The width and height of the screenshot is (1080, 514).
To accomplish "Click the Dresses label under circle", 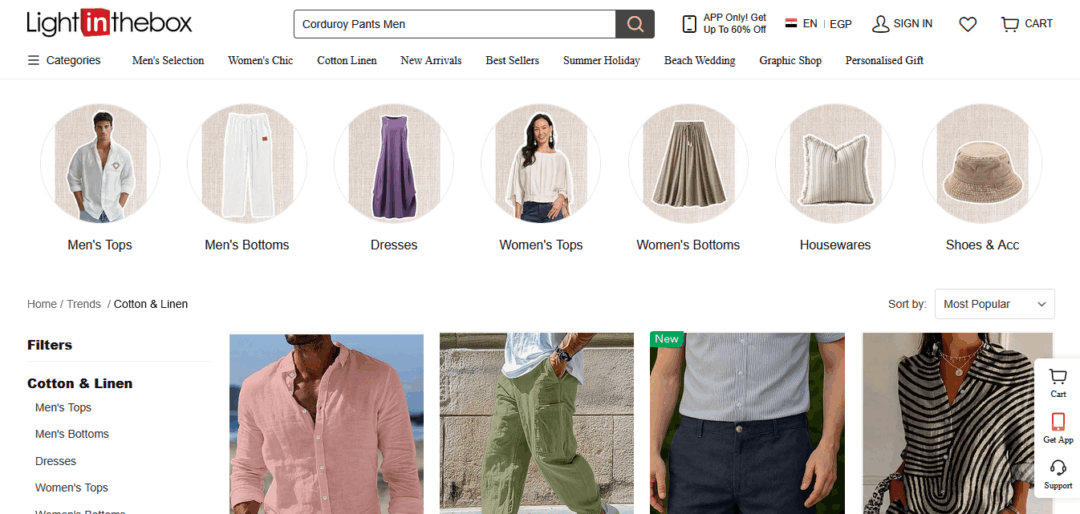I will [394, 245].
